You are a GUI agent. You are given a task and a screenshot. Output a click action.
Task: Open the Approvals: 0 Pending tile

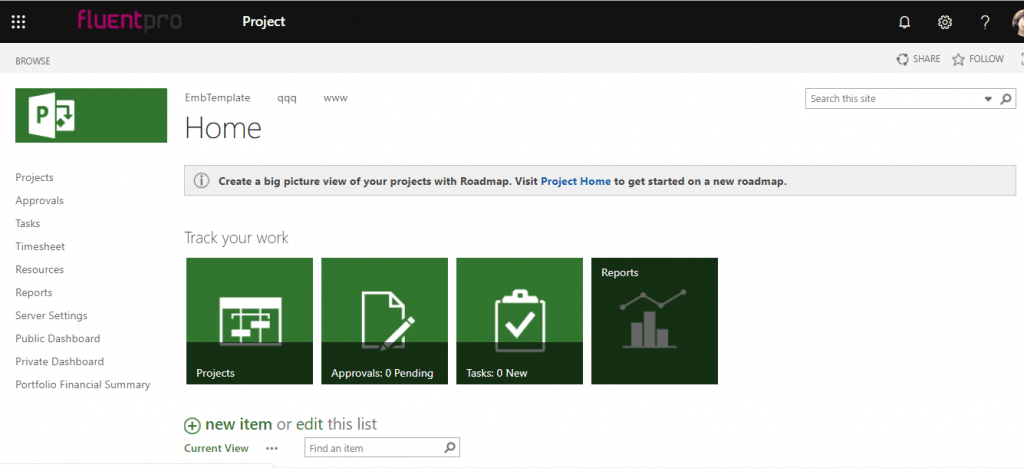tap(385, 321)
